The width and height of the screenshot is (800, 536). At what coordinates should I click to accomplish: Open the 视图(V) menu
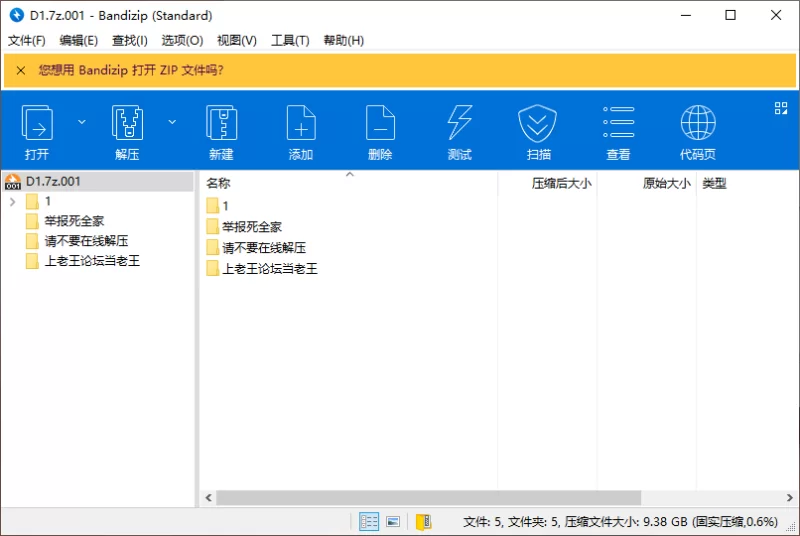coord(237,40)
